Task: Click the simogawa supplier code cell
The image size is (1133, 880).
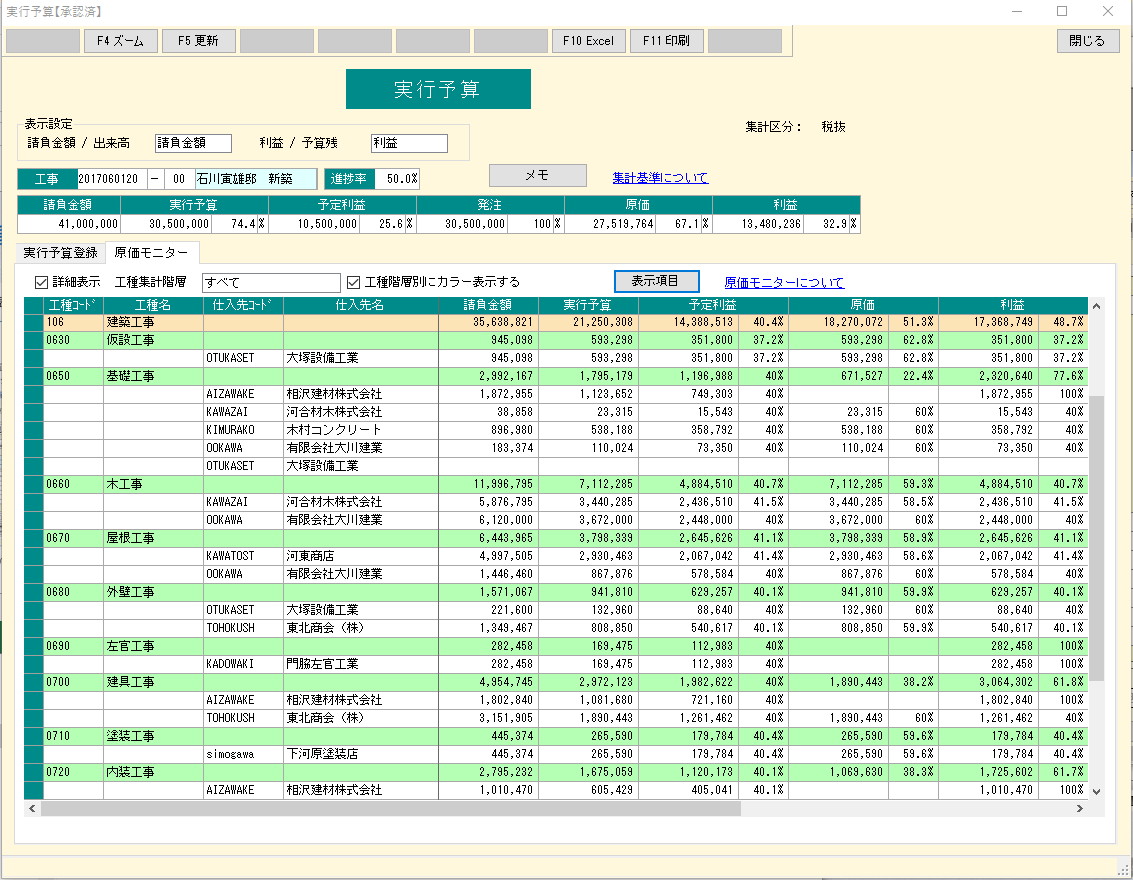Action: coord(243,754)
